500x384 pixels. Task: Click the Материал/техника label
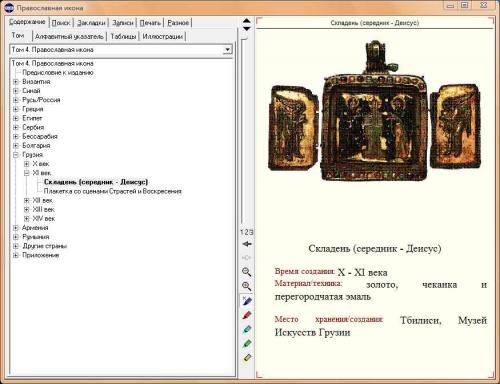308,283
